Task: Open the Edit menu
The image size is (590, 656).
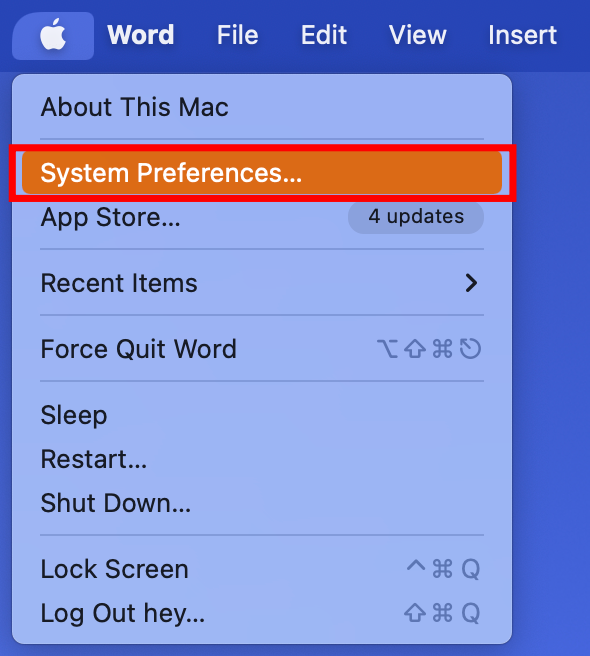Action: 324,35
